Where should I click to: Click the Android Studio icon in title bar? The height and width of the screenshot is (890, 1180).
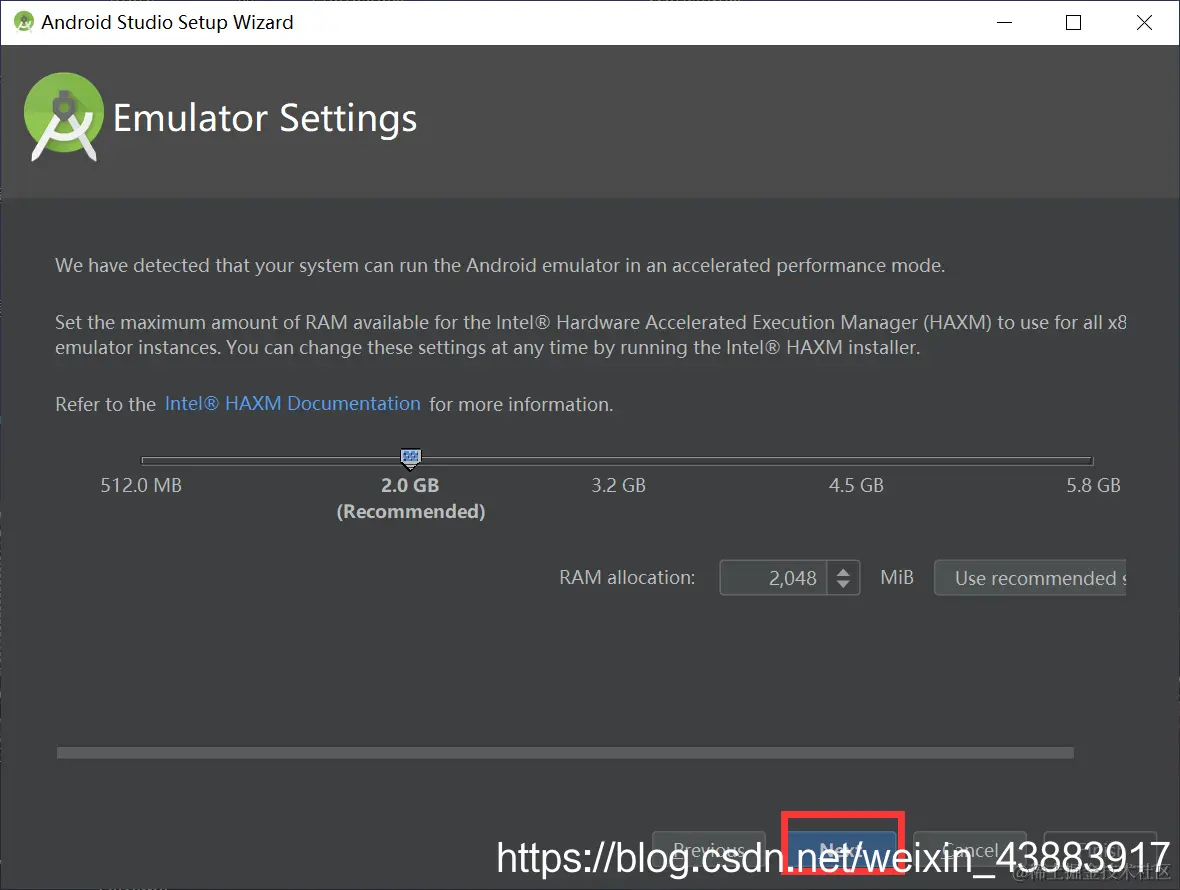(24, 22)
